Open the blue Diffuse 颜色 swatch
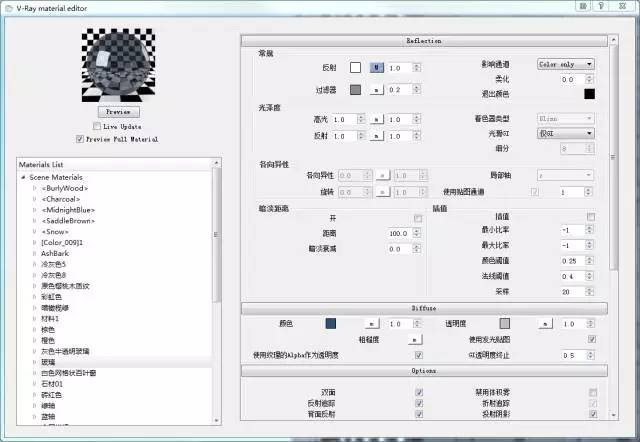The width and height of the screenshot is (640, 442). pos(331,324)
